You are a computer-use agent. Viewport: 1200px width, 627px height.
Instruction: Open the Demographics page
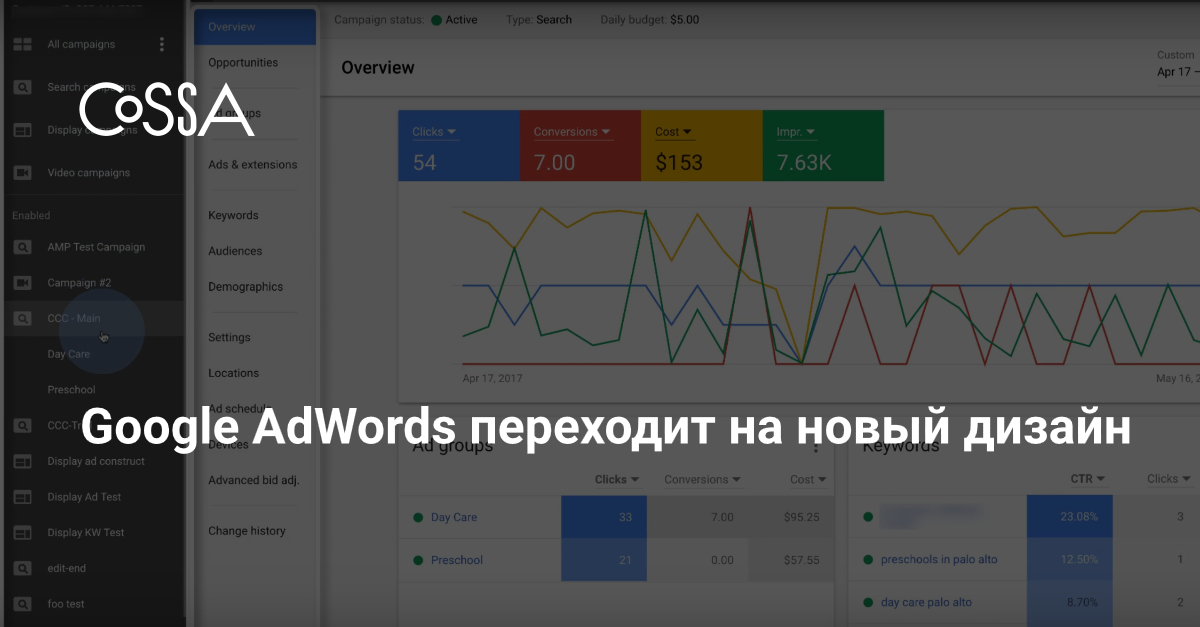click(x=246, y=287)
